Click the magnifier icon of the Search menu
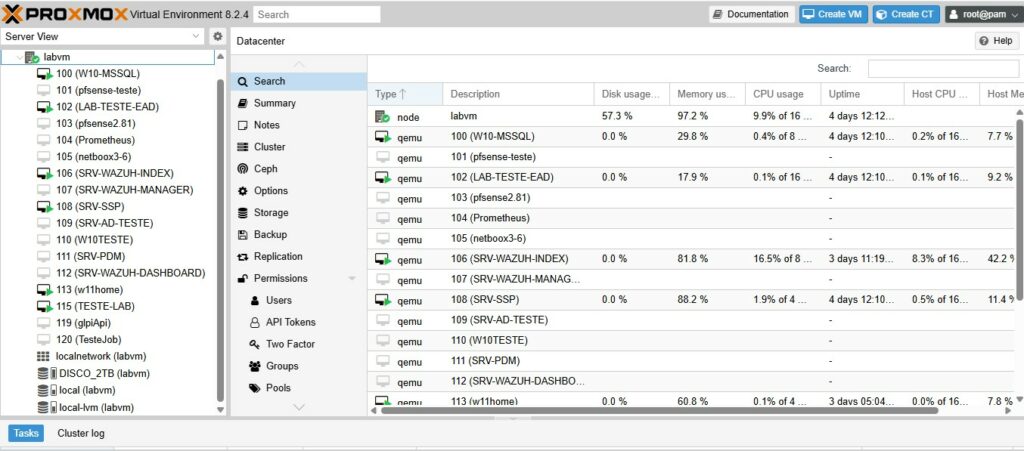 243,82
